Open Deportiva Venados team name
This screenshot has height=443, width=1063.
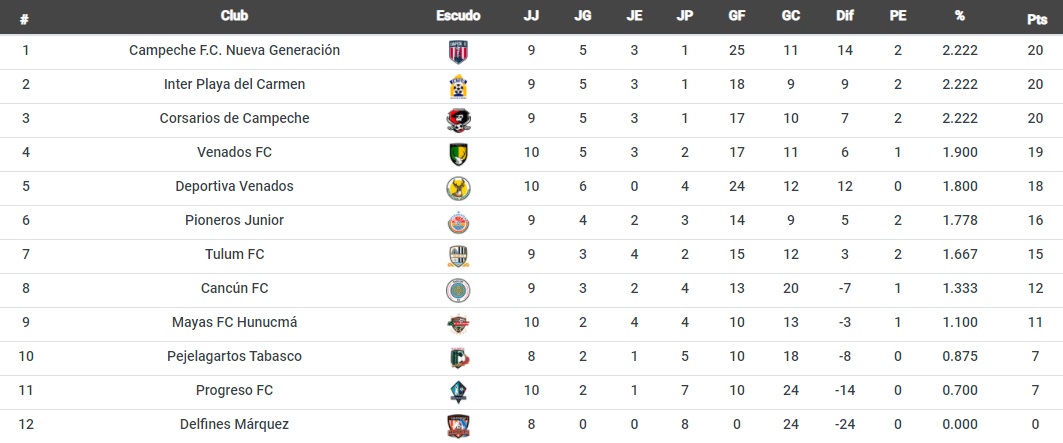pos(234,186)
